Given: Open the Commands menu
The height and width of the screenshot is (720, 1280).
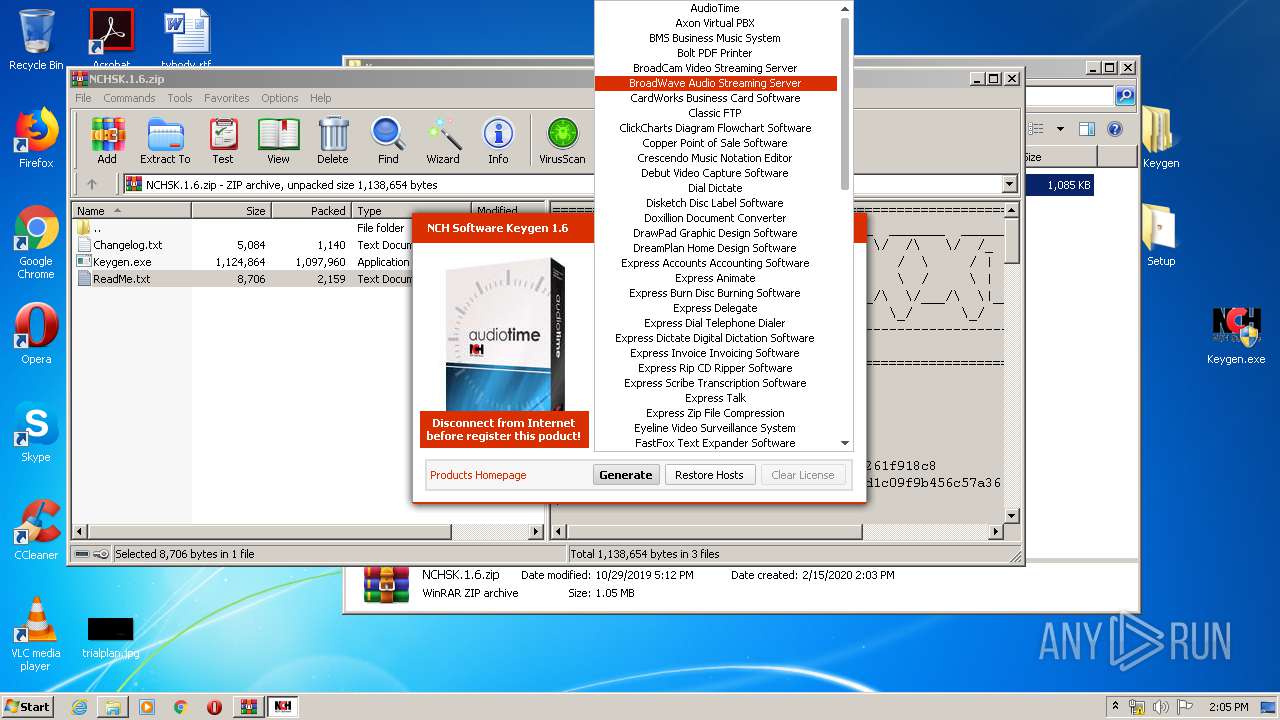Looking at the screenshot, I should [129, 98].
